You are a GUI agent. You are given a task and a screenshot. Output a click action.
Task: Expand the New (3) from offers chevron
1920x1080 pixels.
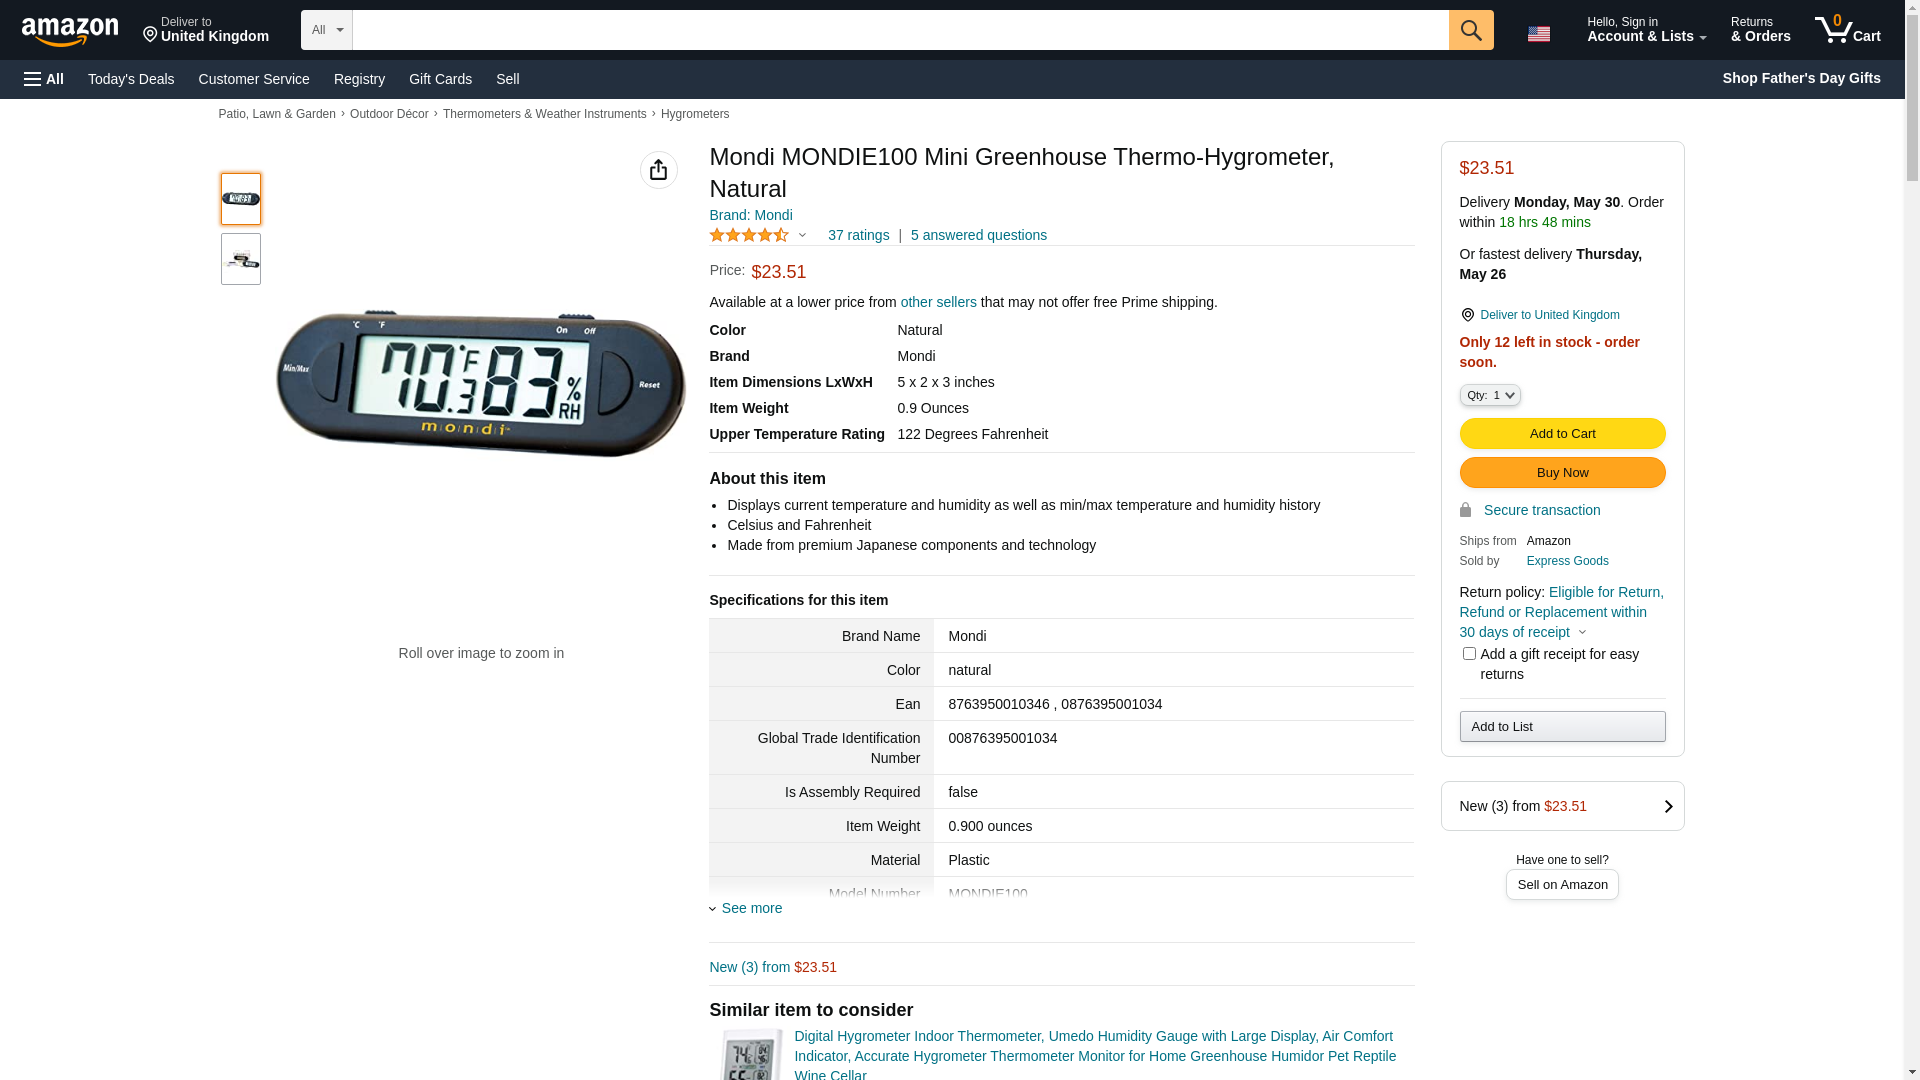click(1667, 806)
